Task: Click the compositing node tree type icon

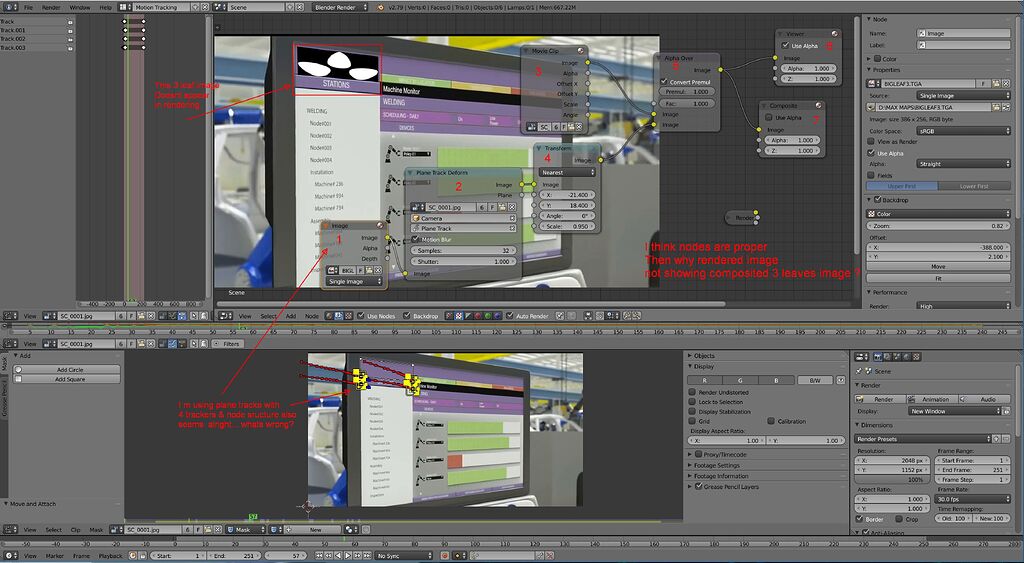Action: (x=338, y=316)
